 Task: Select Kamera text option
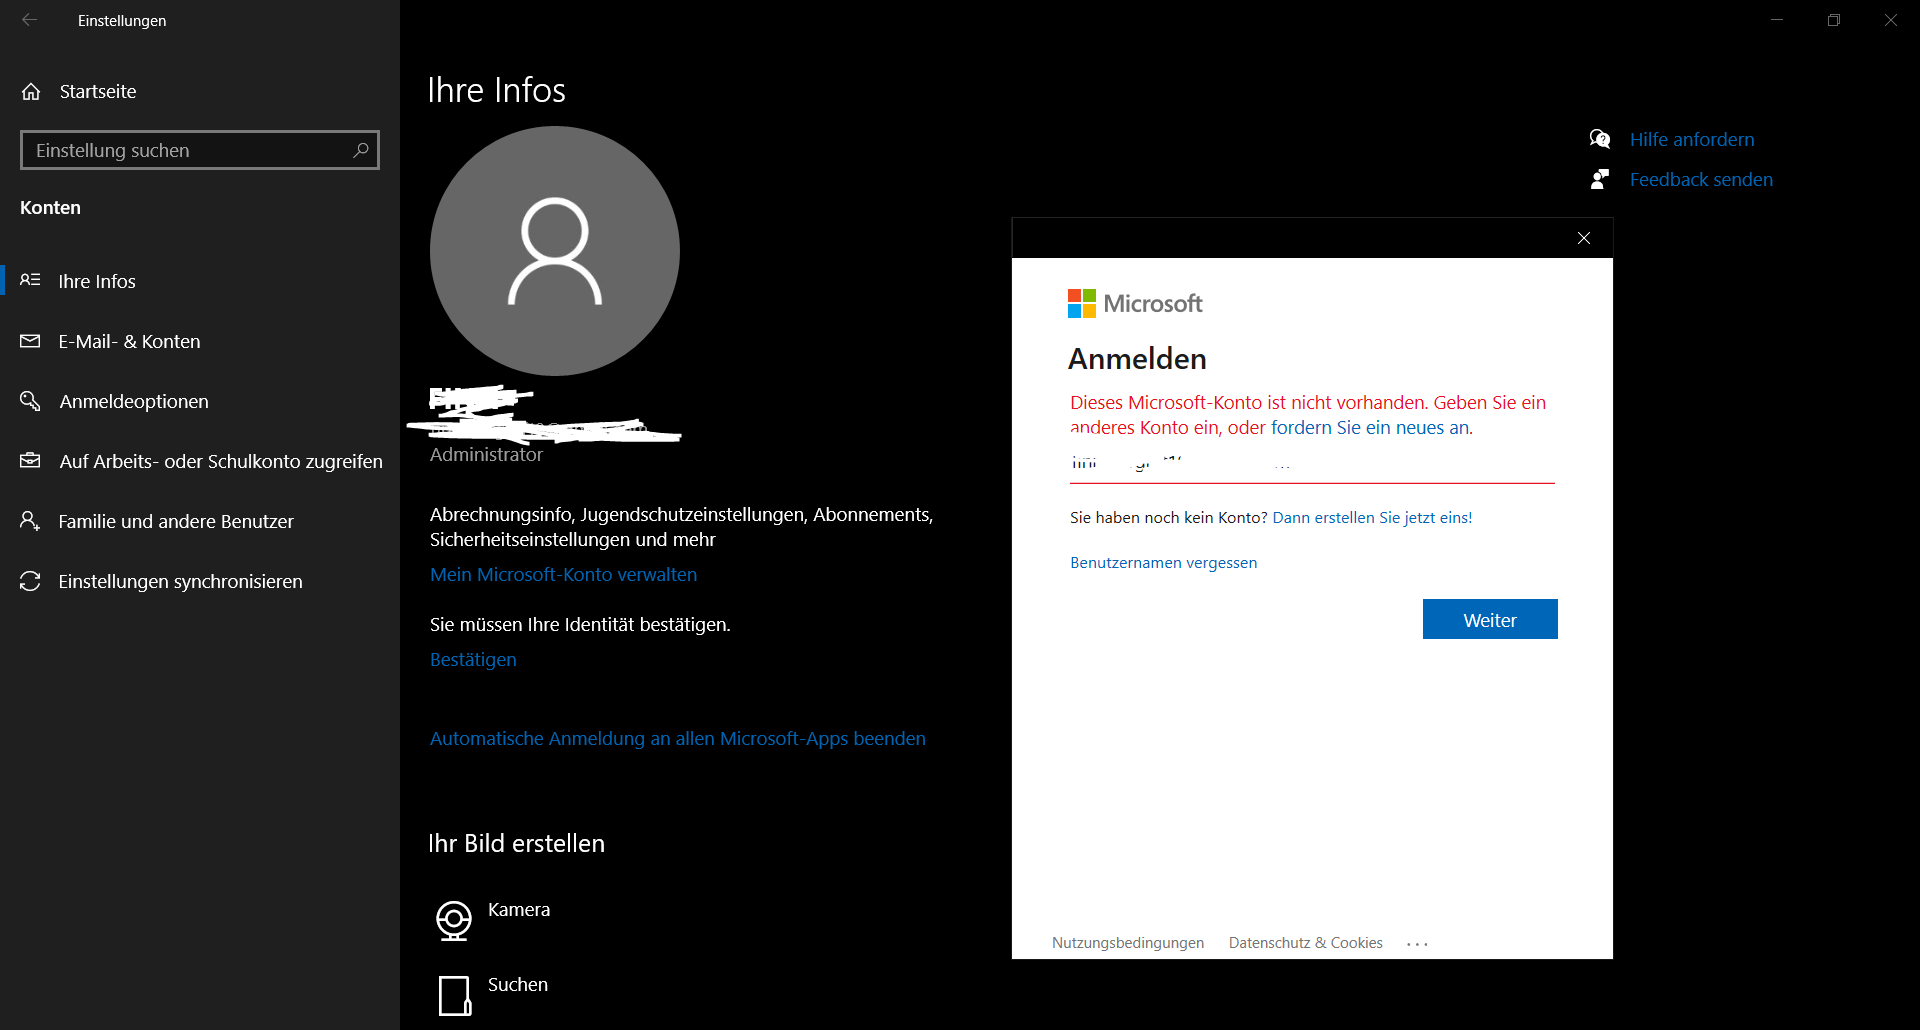(x=519, y=910)
